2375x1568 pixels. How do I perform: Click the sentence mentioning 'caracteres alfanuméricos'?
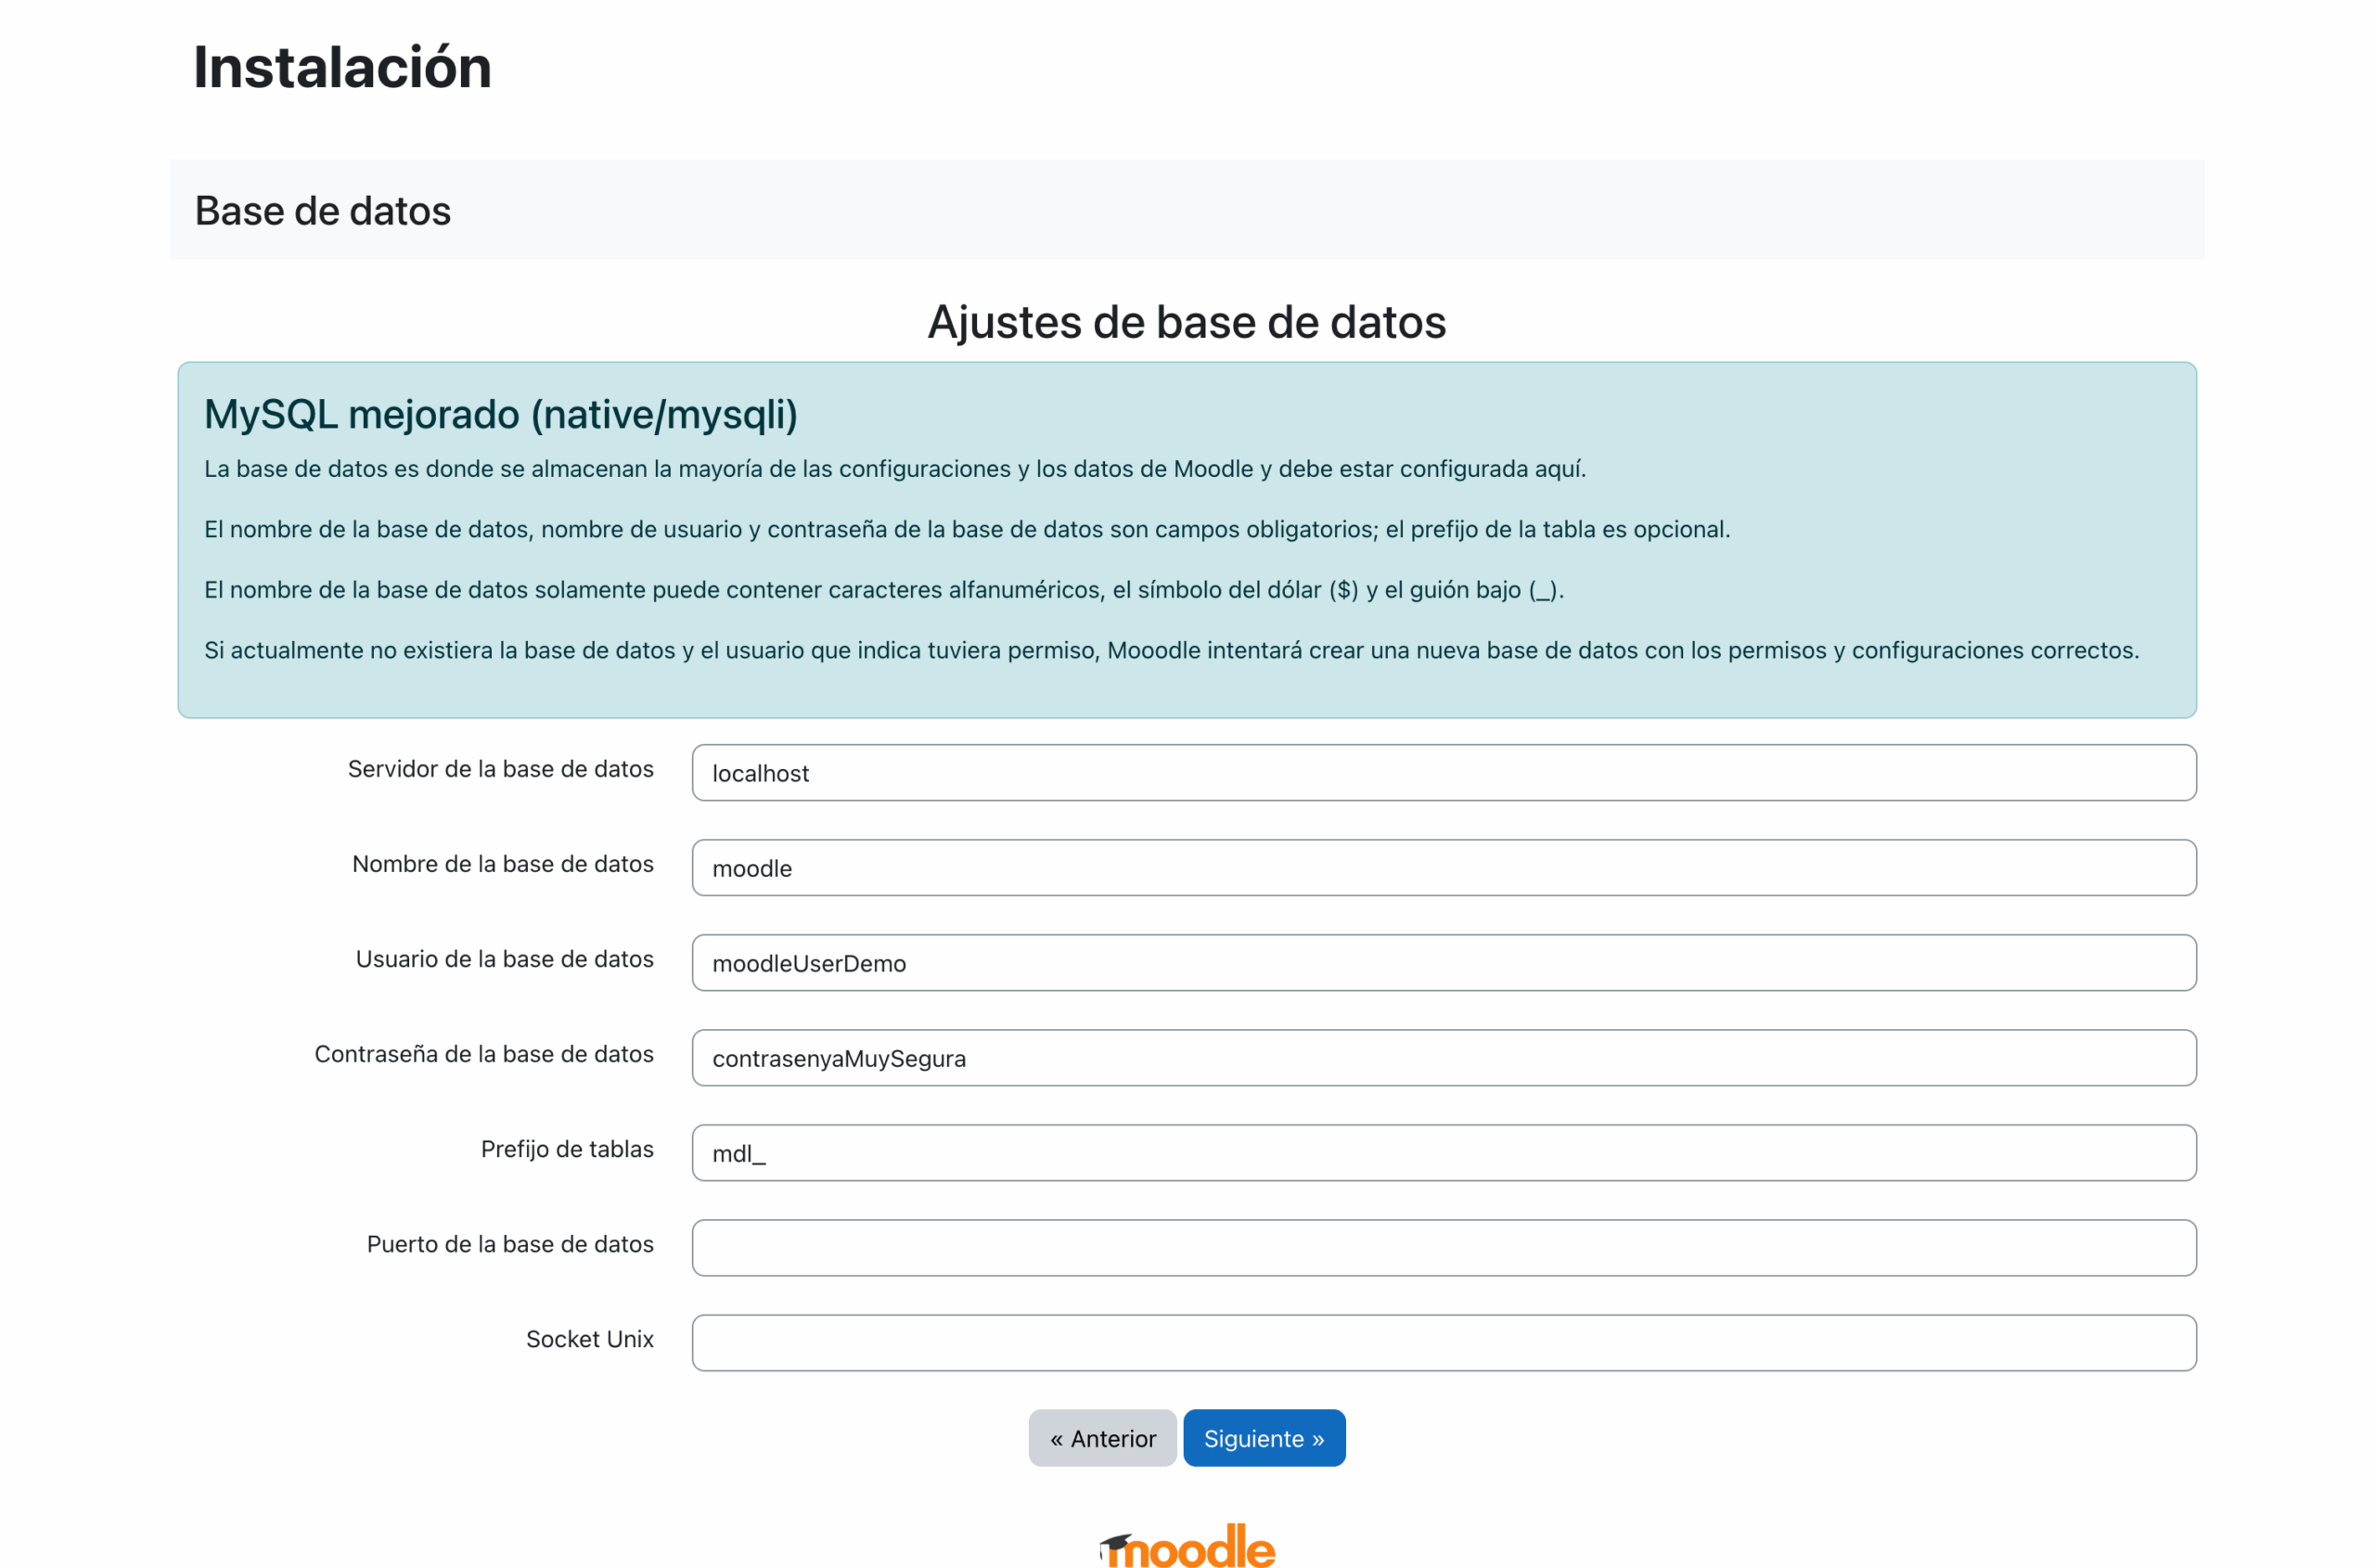[x=884, y=590]
